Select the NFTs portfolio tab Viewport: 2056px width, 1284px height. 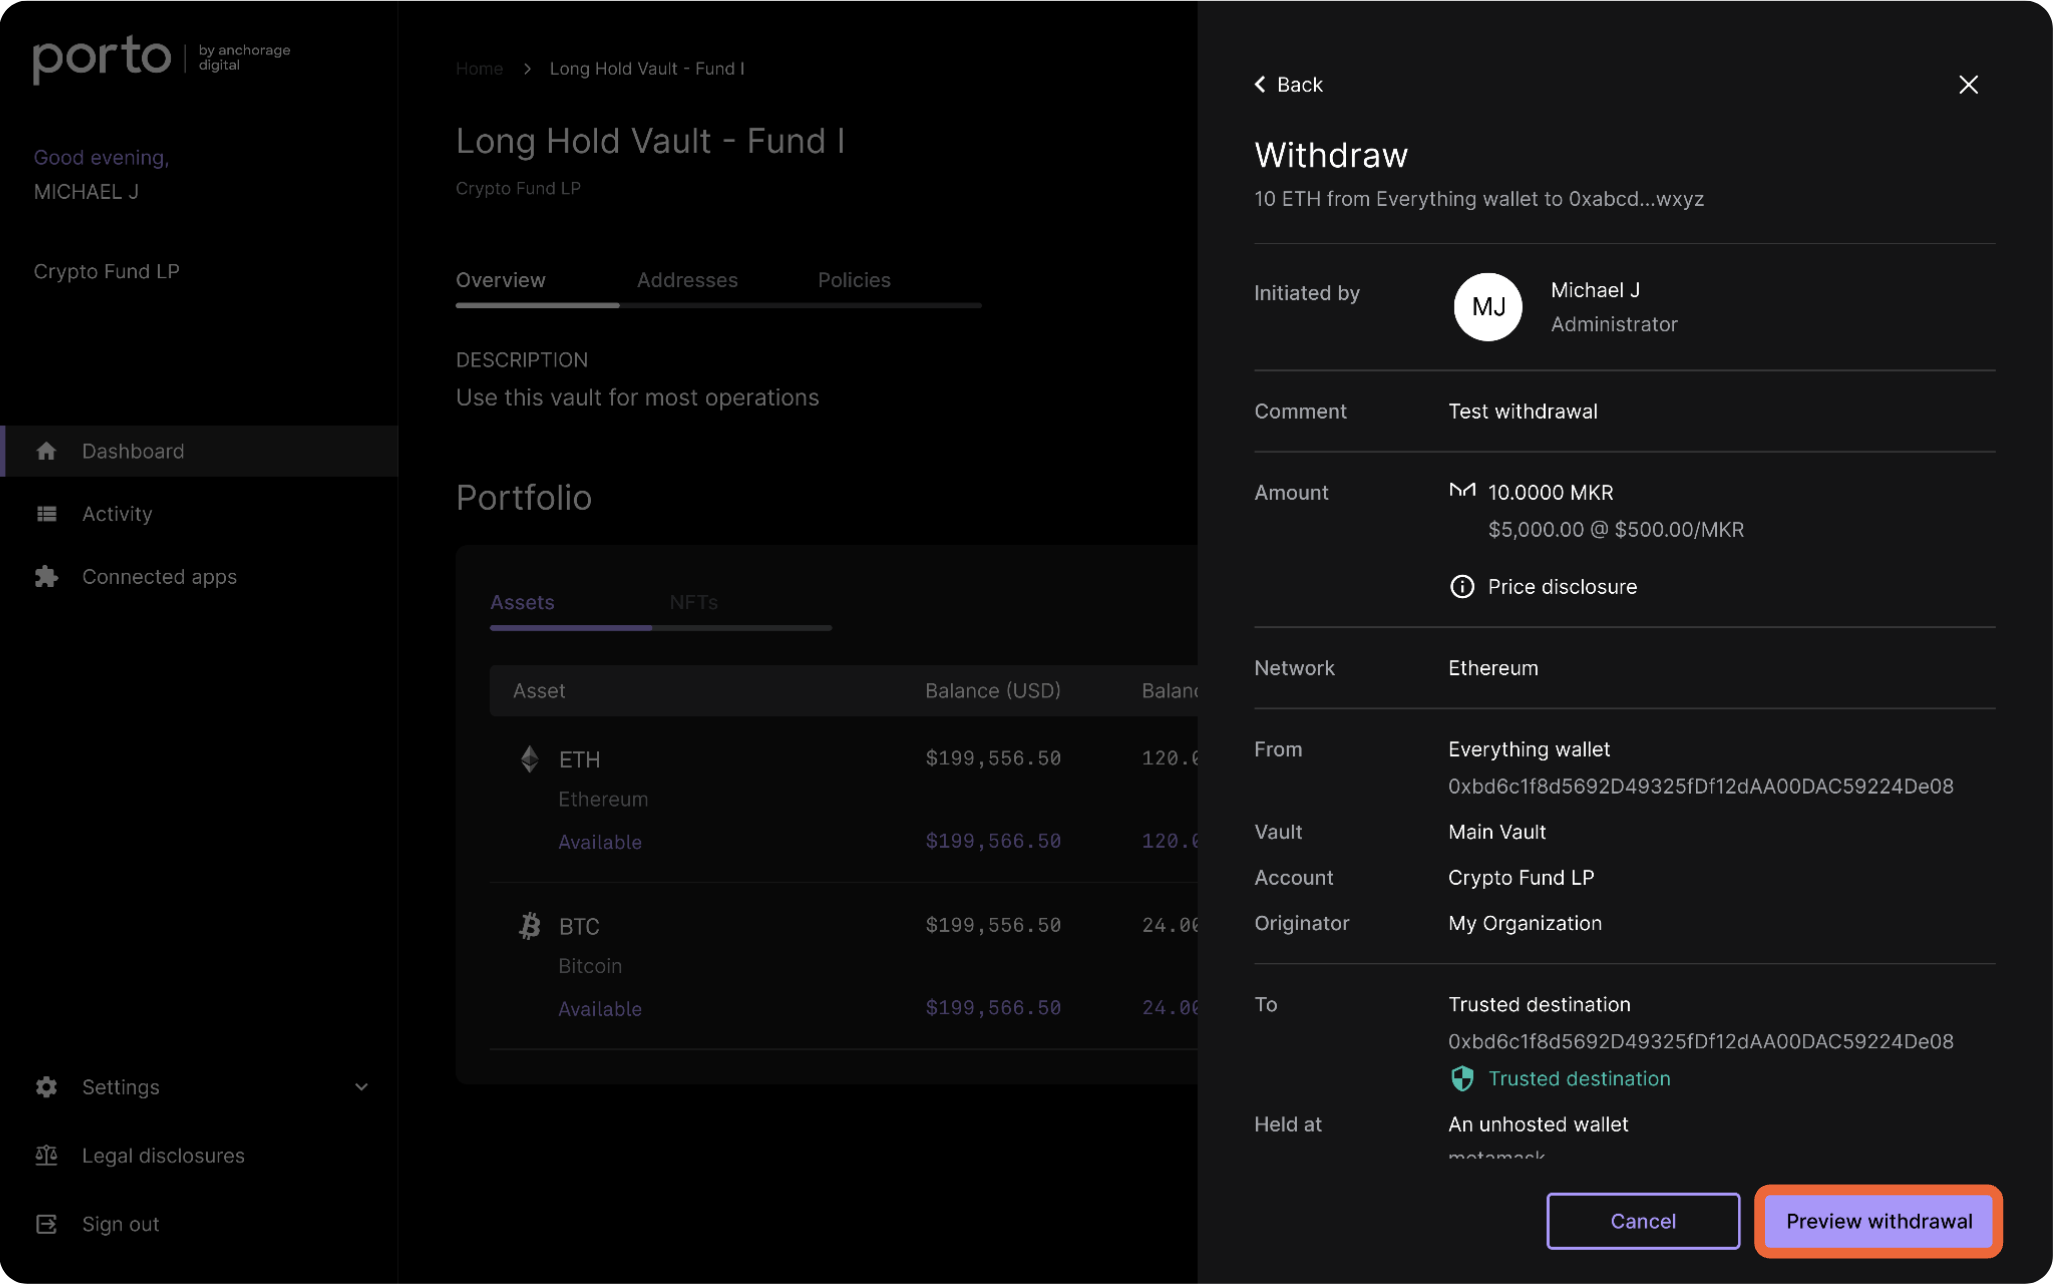point(694,602)
